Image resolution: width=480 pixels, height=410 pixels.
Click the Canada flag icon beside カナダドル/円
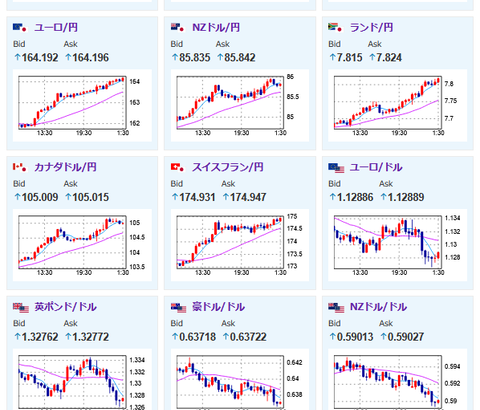click(x=20, y=167)
